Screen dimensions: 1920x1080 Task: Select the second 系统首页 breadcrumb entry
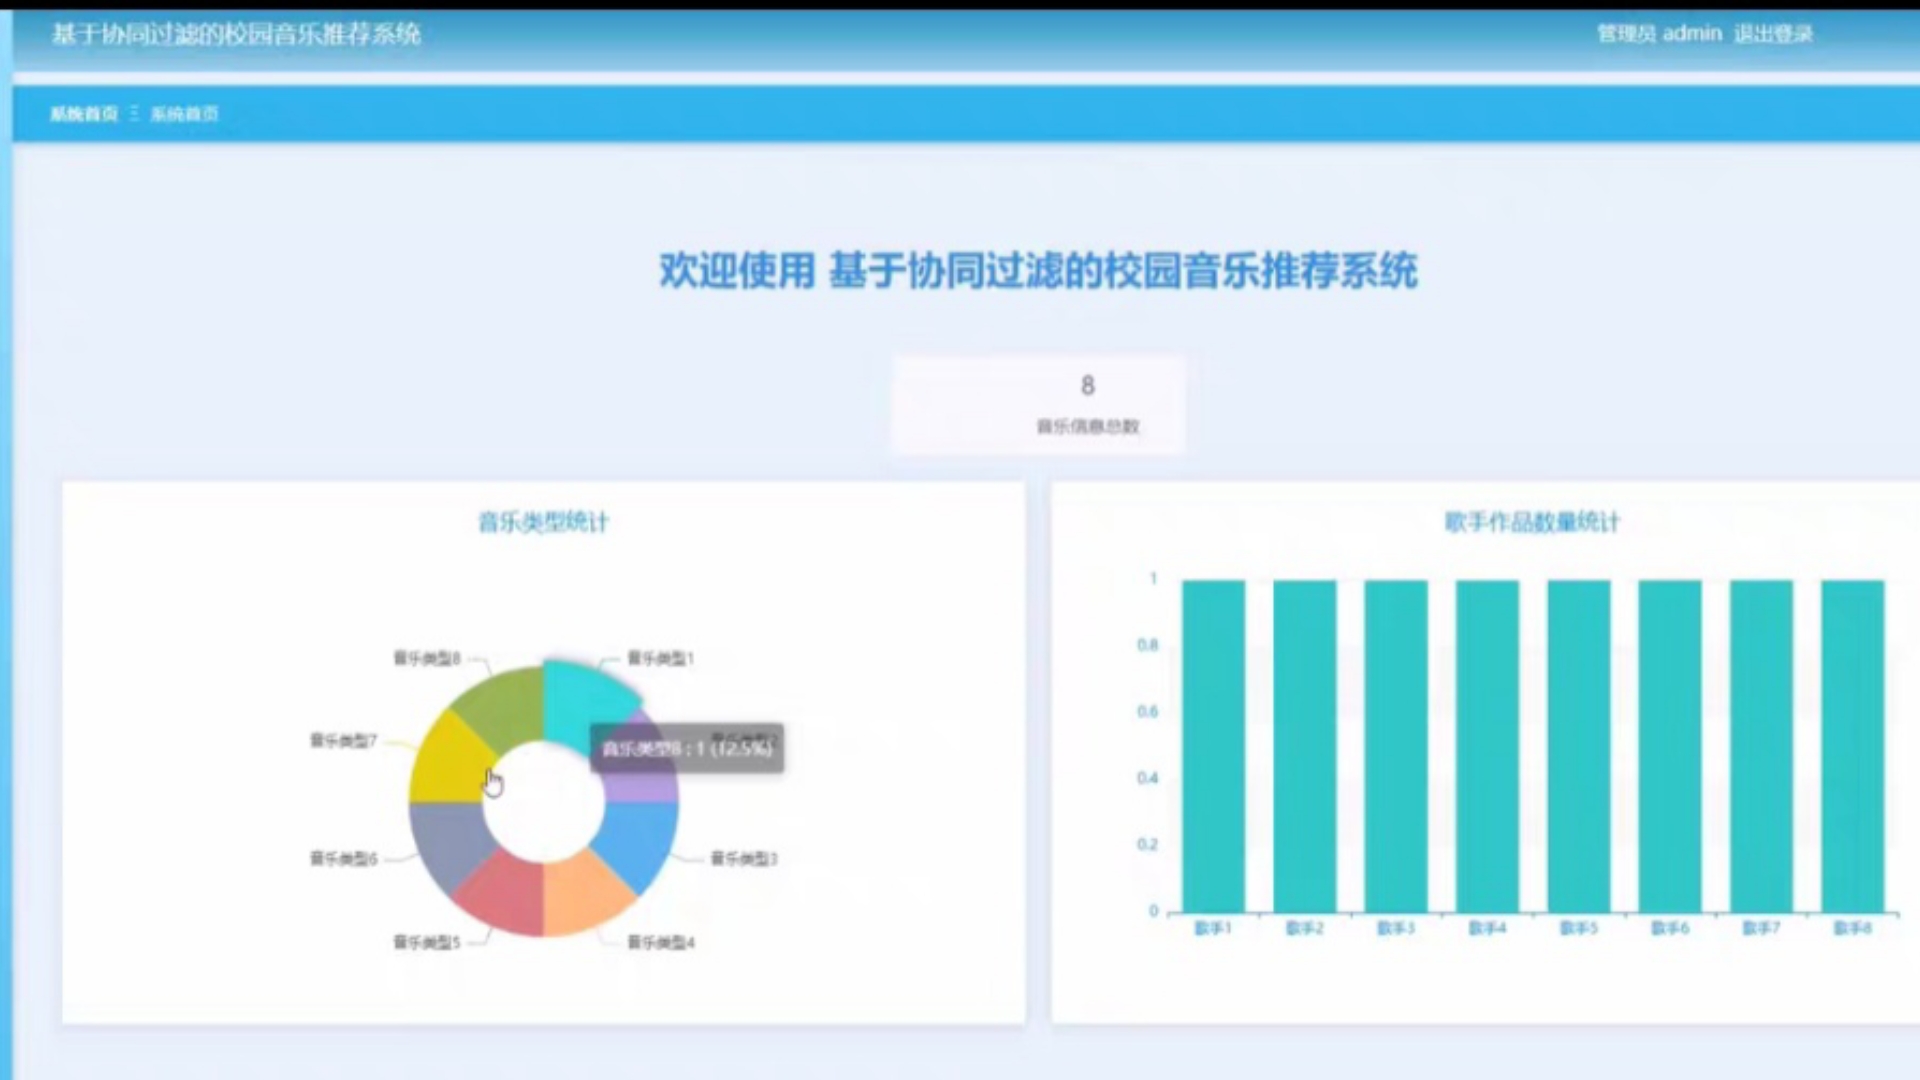(x=184, y=114)
